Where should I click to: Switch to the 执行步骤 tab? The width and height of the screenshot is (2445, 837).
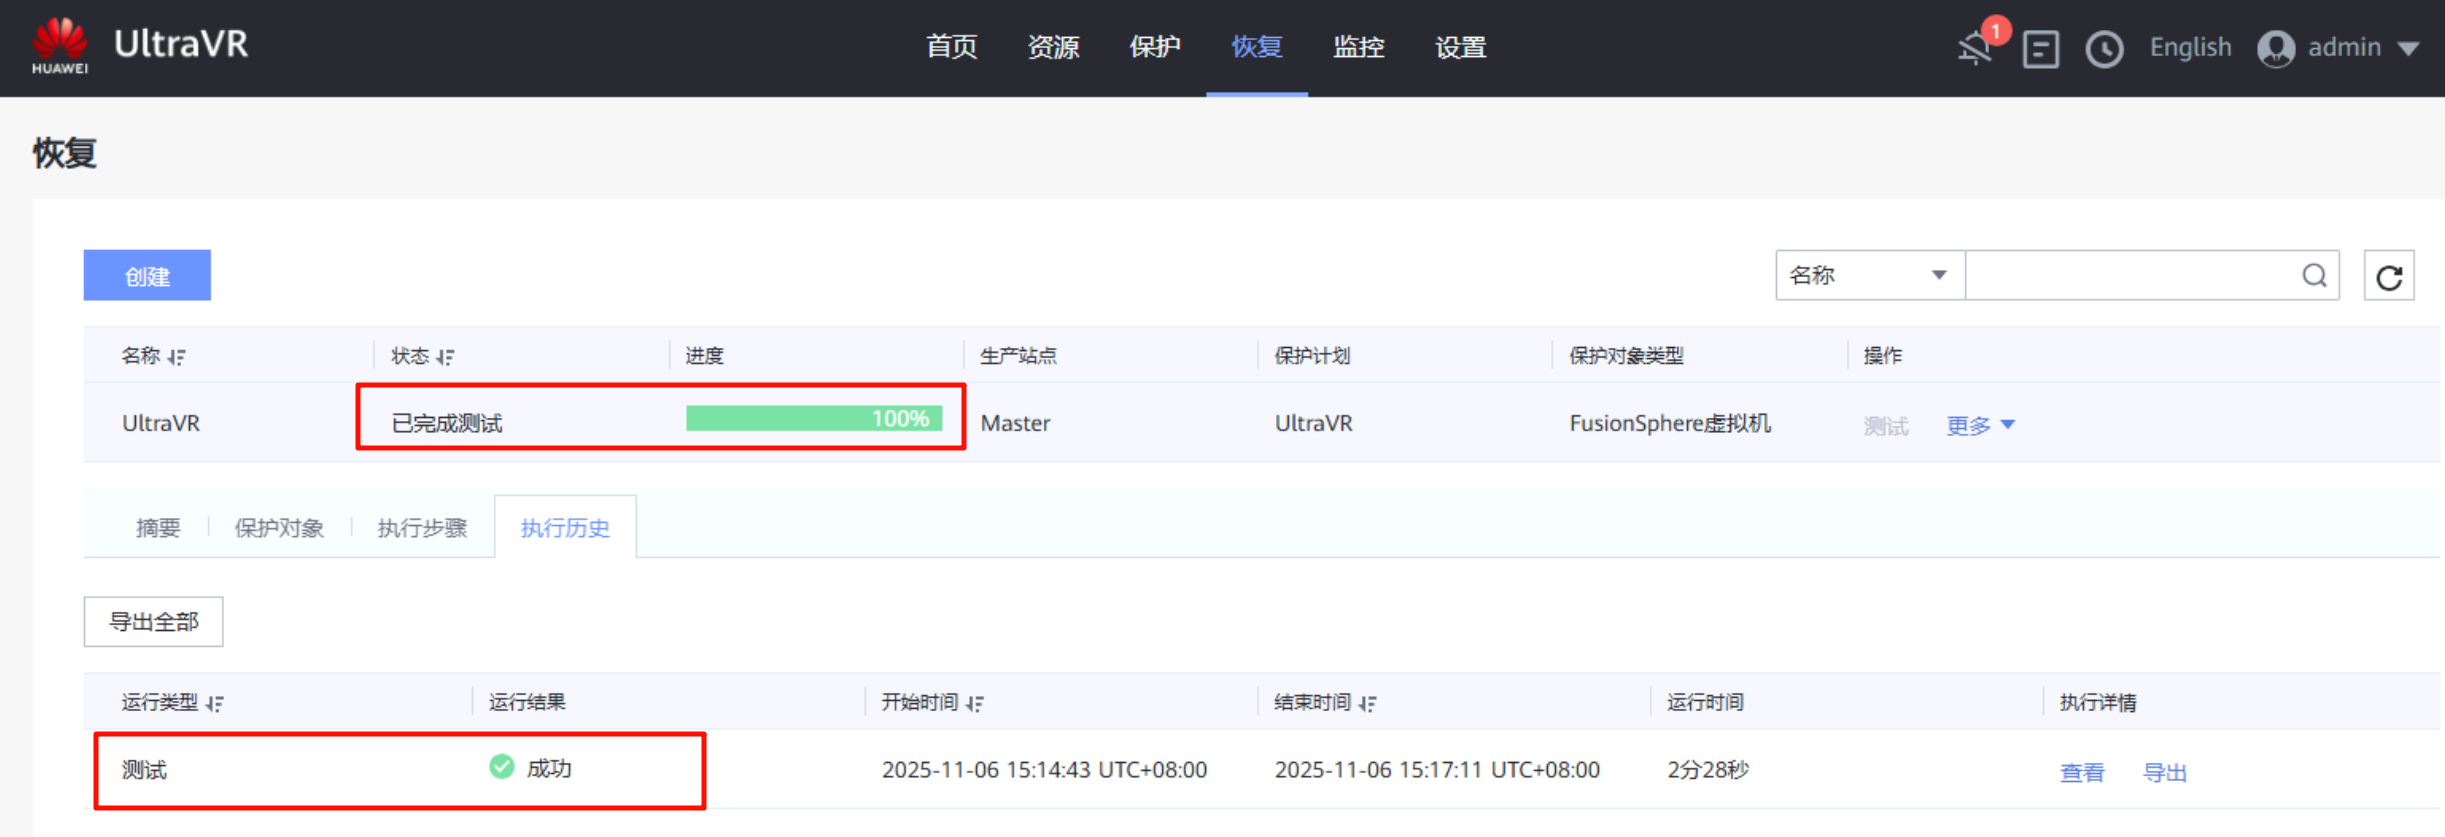(422, 528)
